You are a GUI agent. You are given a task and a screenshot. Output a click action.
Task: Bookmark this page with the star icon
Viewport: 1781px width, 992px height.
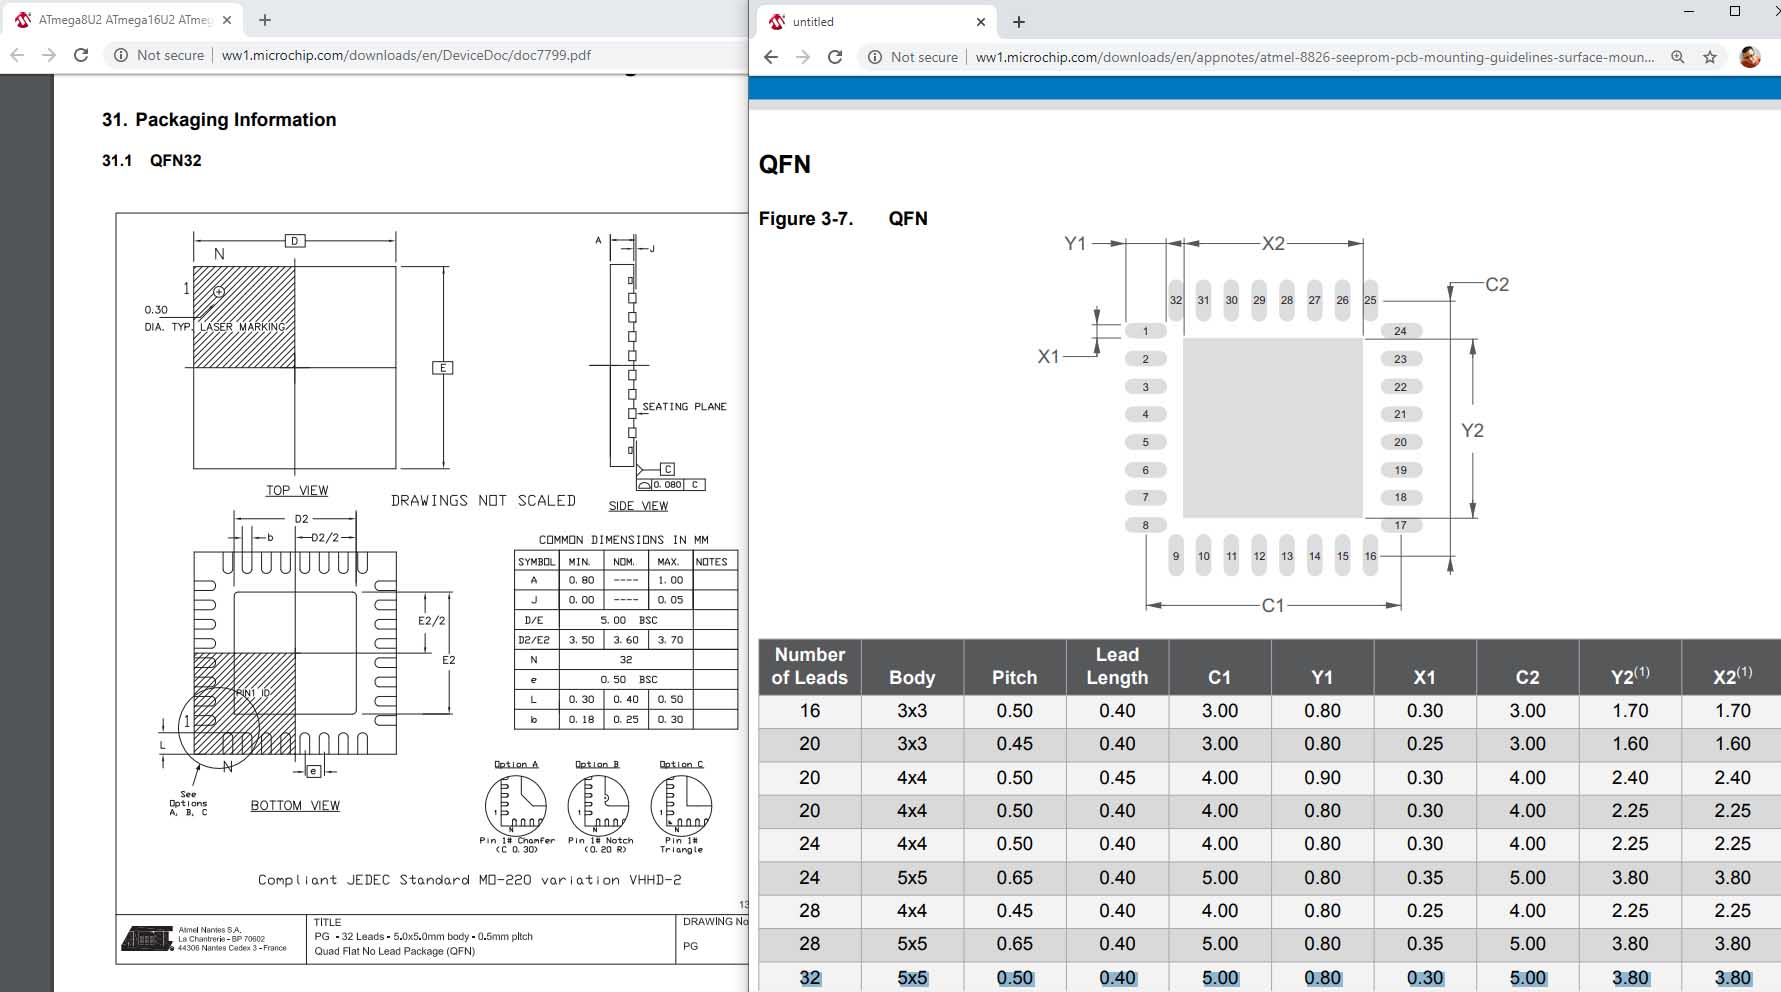tap(1710, 57)
